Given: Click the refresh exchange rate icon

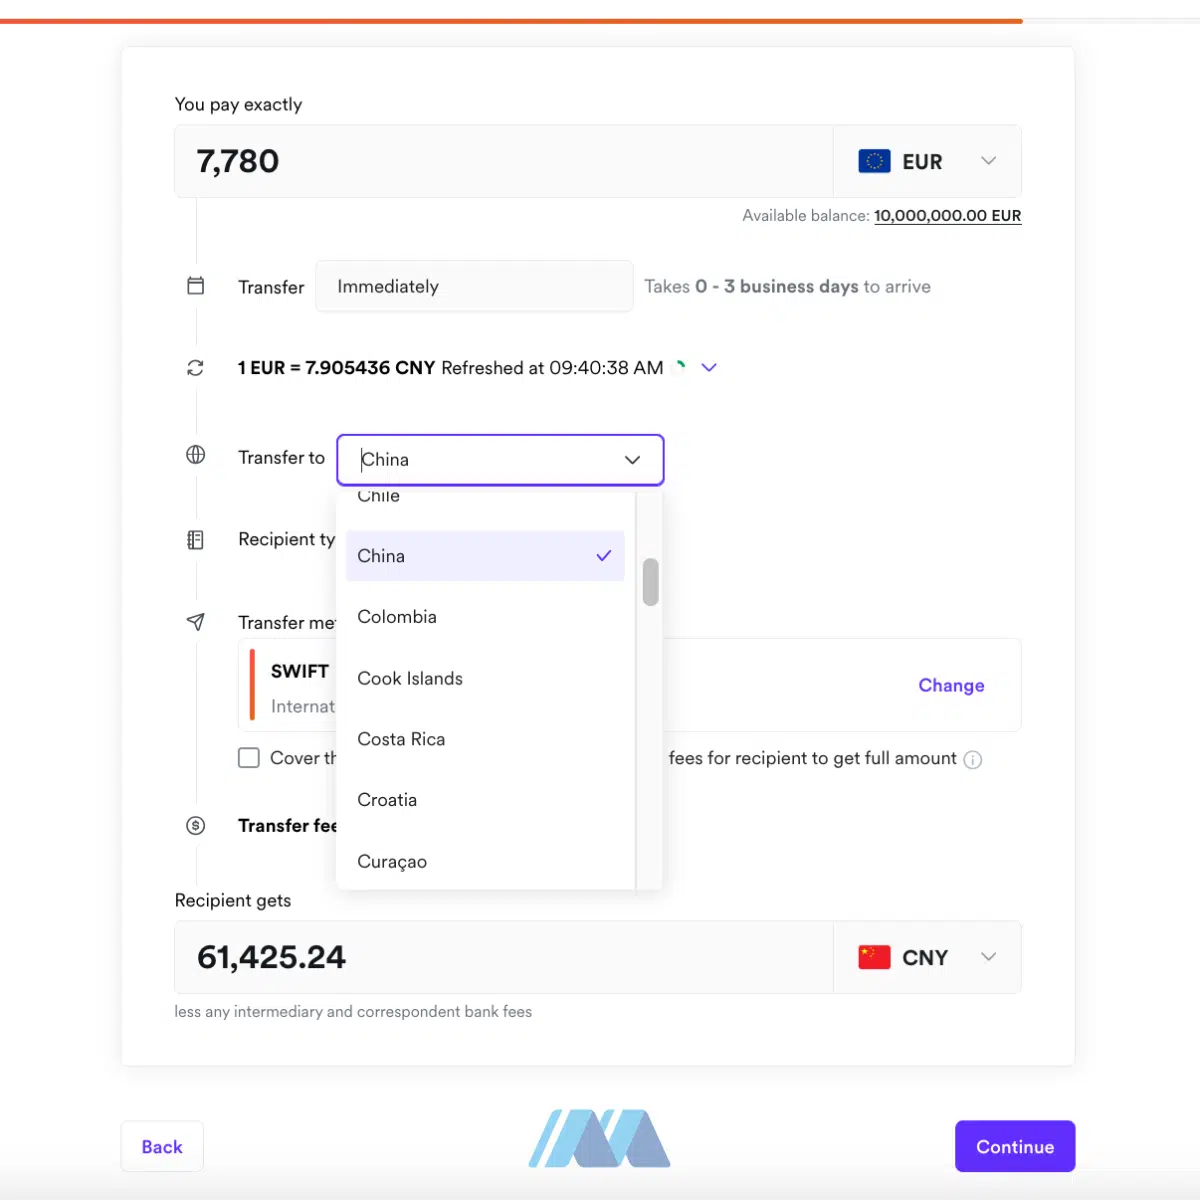Looking at the screenshot, I should (196, 368).
